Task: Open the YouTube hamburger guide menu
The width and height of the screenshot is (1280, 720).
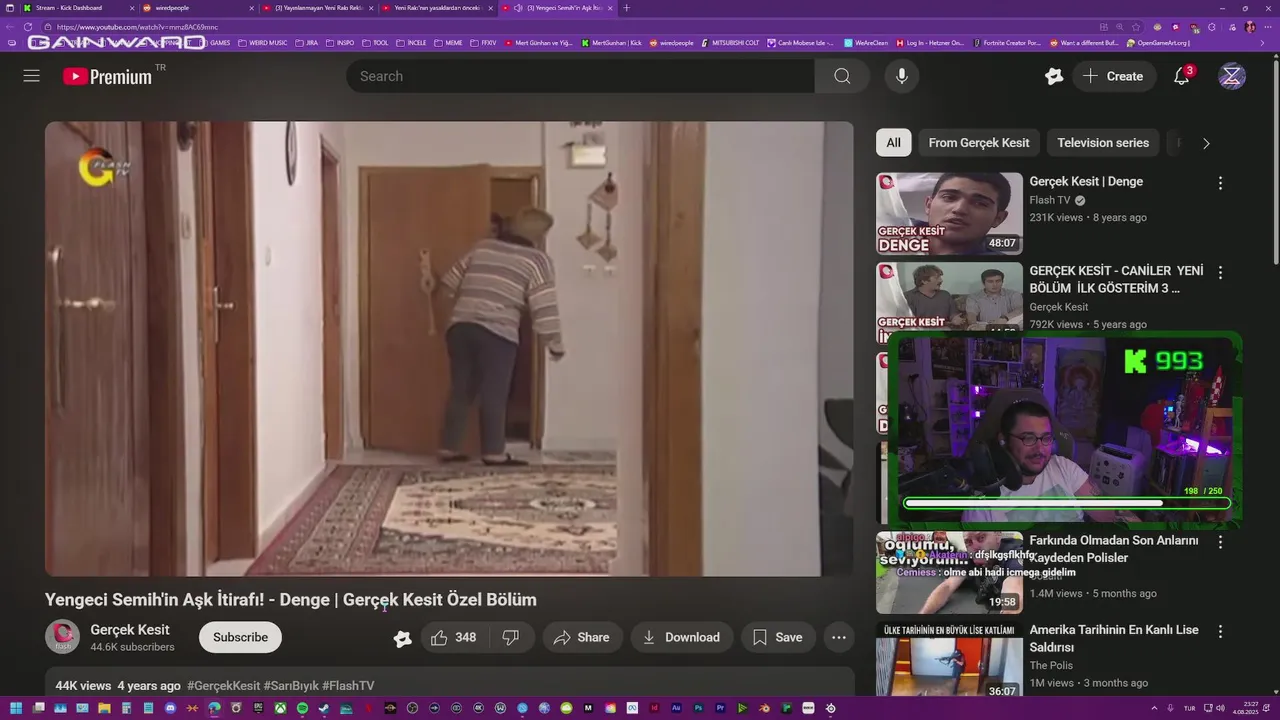Action: 32,76
